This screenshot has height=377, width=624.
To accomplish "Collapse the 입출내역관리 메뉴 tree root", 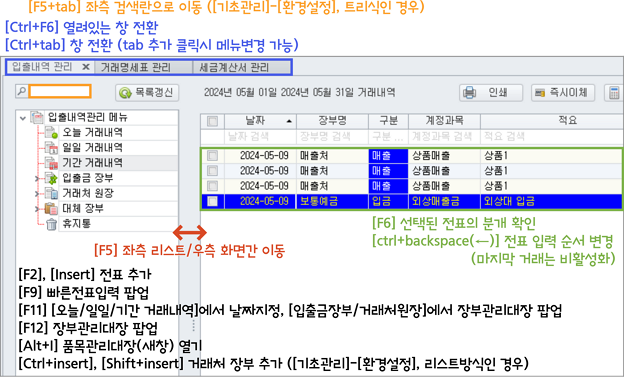I will coord(23,118).
